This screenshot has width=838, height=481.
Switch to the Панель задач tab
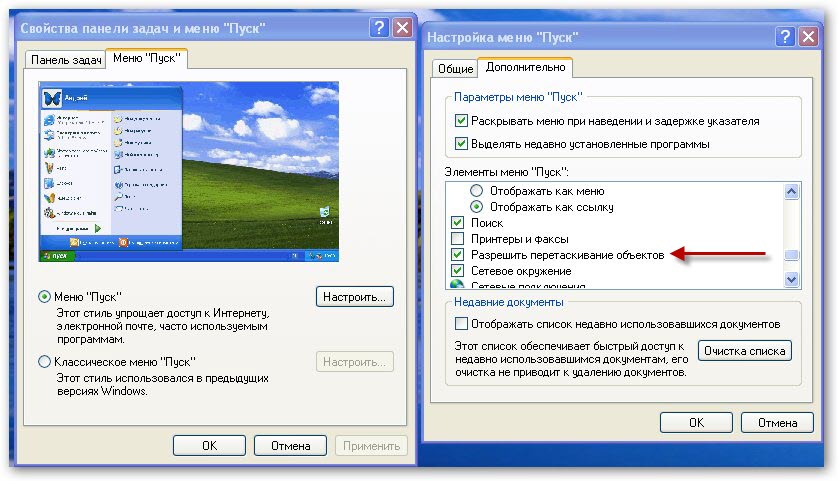click(66, 59)
